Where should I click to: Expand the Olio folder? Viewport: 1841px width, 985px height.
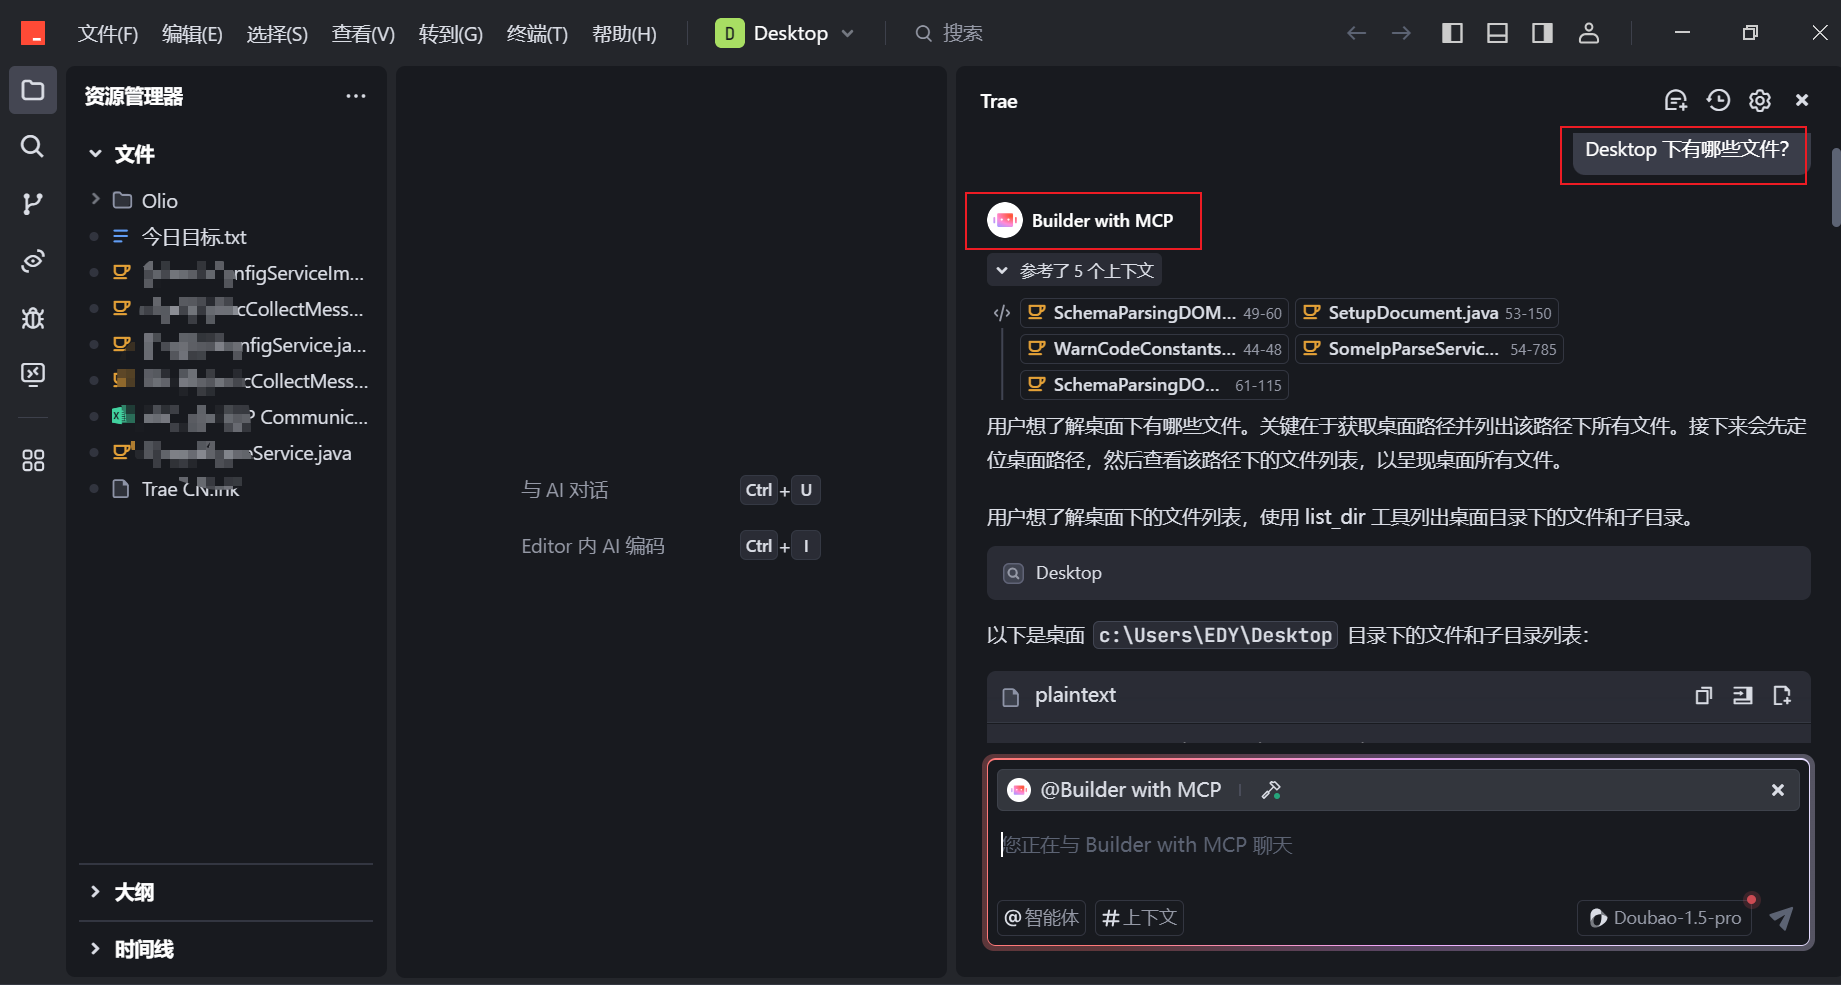[95, 200]
